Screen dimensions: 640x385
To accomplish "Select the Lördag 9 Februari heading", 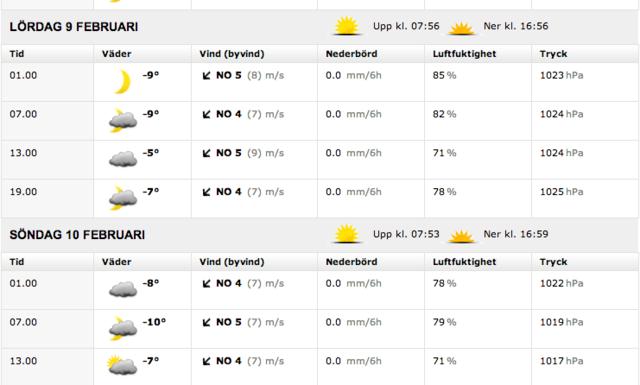I will (74, 27).
